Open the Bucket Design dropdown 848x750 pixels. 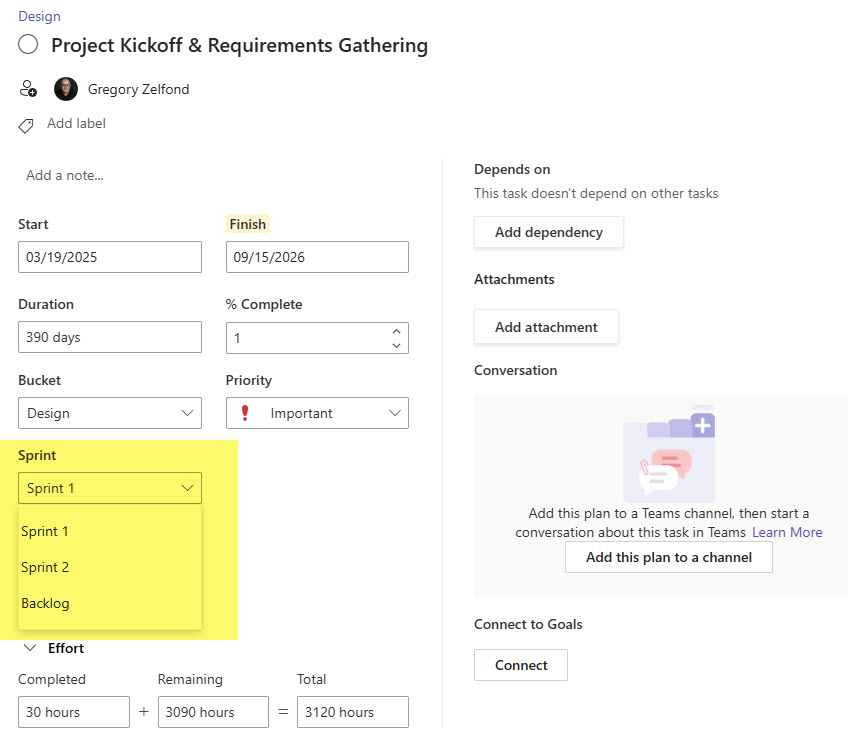coord(110,413)
